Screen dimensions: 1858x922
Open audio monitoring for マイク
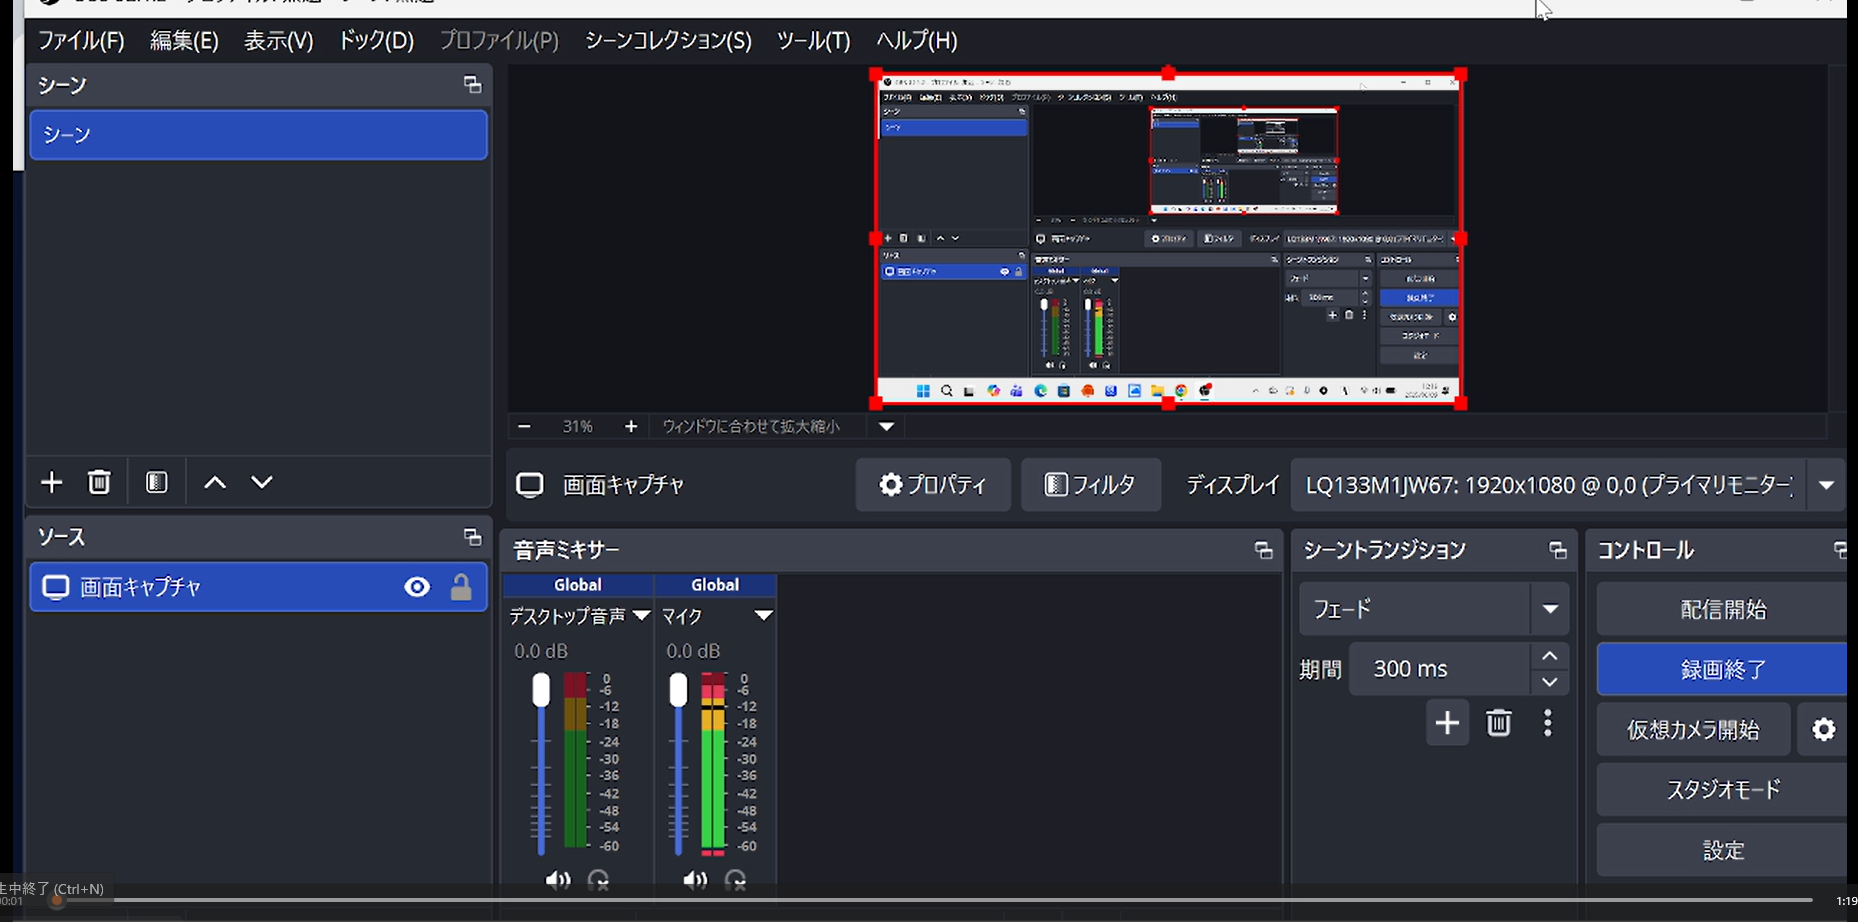tap(735, 880)
